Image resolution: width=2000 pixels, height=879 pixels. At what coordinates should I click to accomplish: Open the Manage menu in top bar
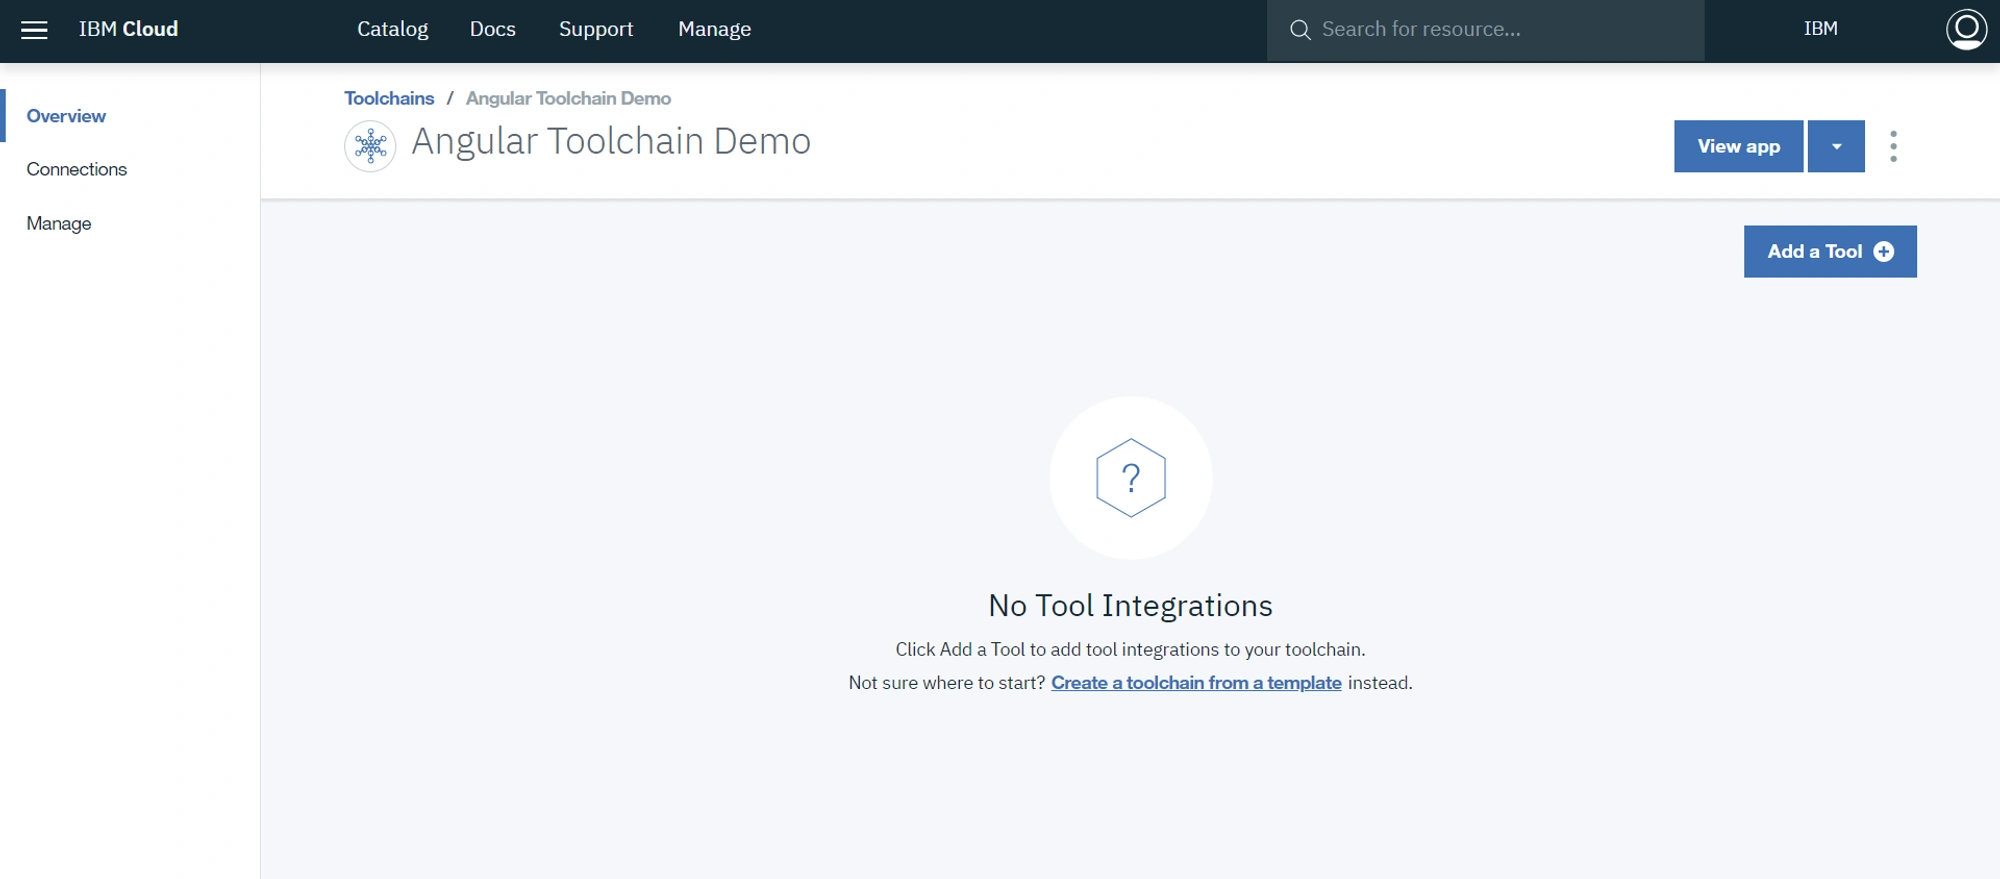(714, 29)
